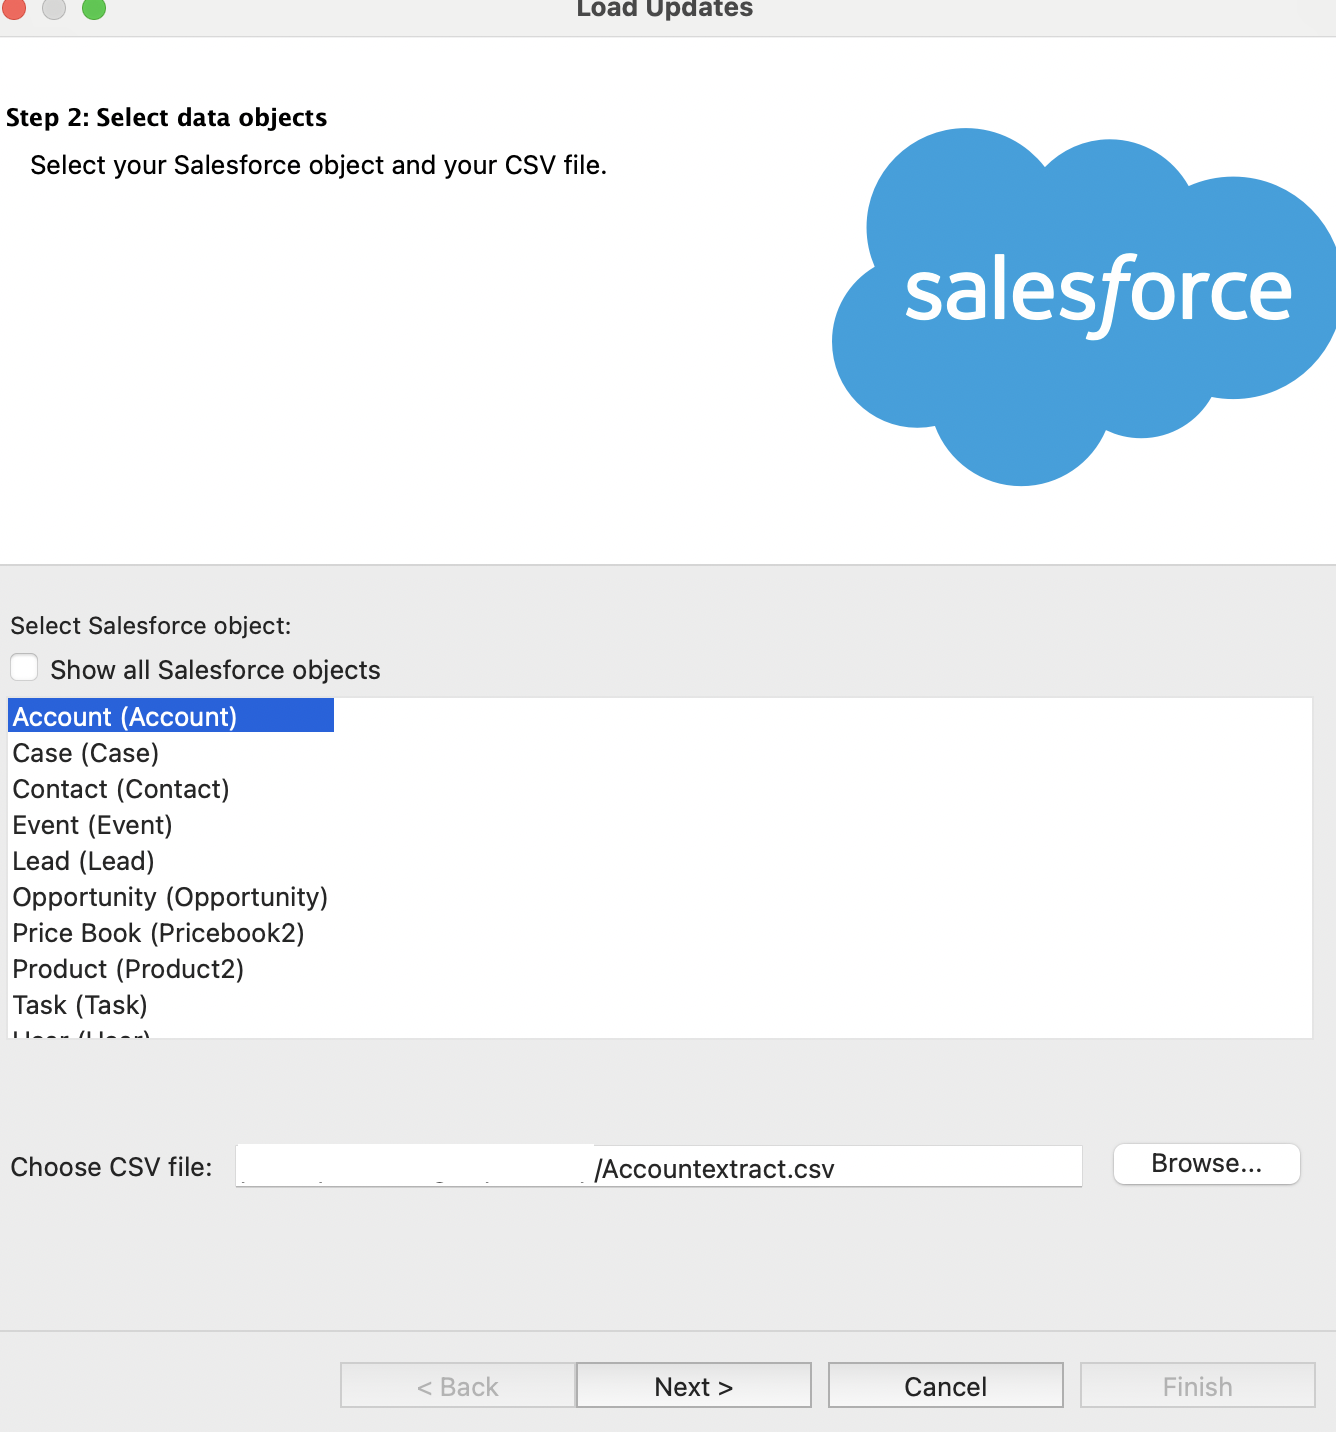This screenshot has width=1336, height=1432.
Task: Select Price Book (Pricebook2) entry
Action: 158,932
